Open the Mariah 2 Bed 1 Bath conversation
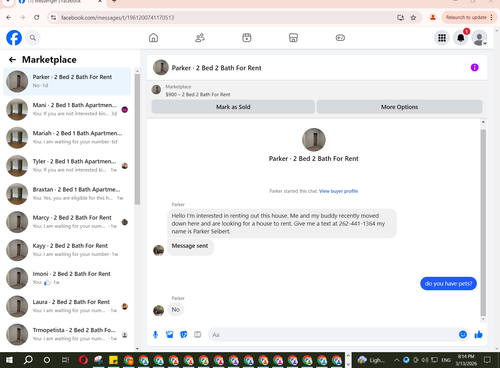500x368 pixels. click(67, 137)
